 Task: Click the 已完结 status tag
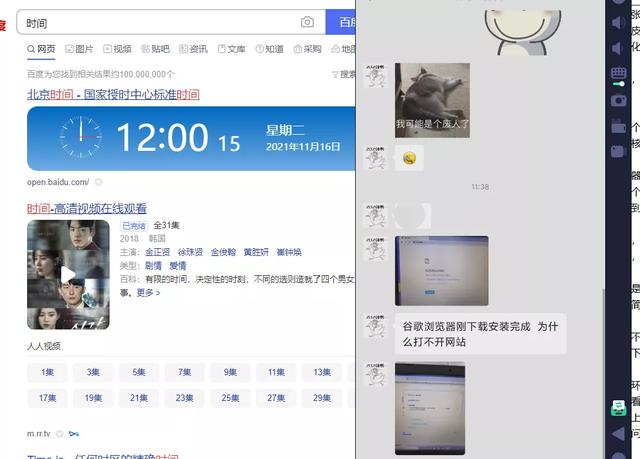(x=134, y=226)
